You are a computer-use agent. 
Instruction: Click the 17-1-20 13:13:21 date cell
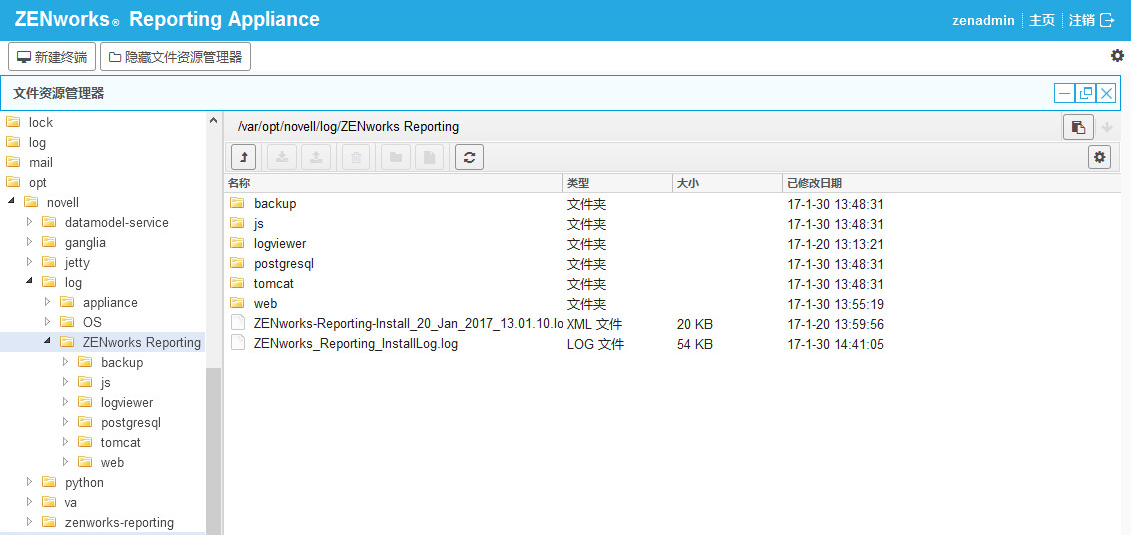[835, 244]
